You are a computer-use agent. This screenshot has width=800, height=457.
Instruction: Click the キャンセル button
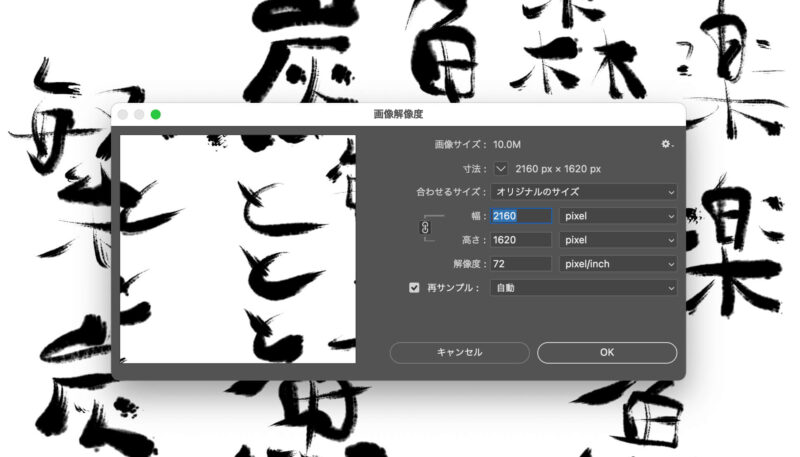[460, 352]
